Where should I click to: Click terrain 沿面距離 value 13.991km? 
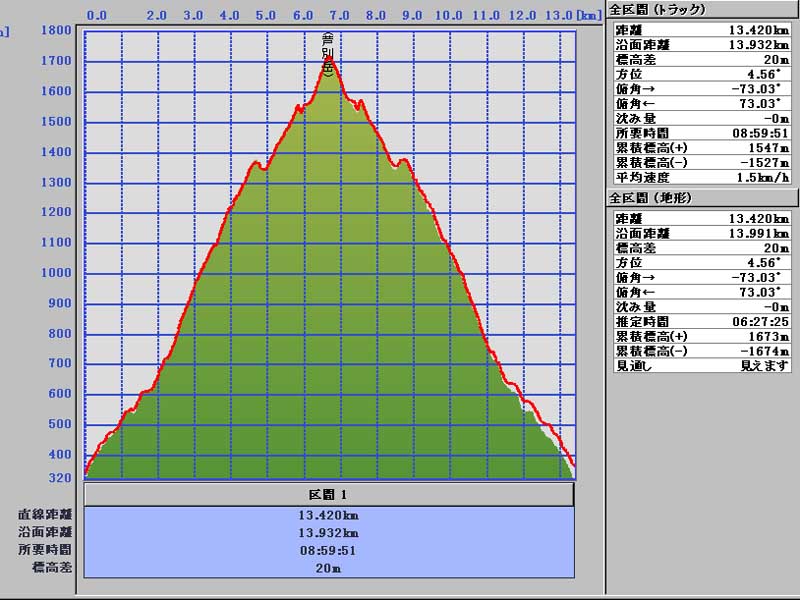click(x=758, y=233)
